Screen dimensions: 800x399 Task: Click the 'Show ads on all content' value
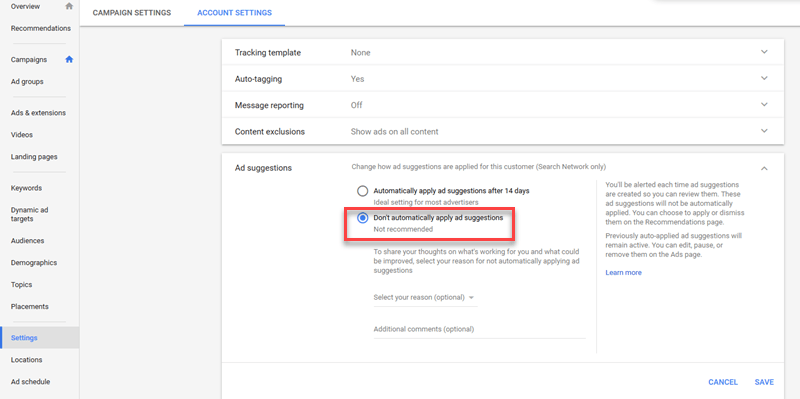point(394,132)
